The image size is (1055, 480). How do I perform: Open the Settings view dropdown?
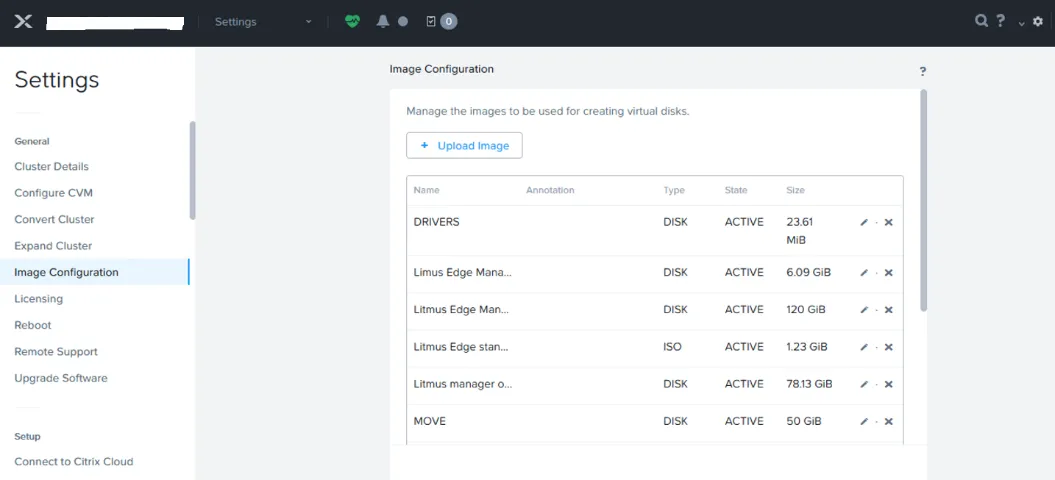tap(263, 22)
